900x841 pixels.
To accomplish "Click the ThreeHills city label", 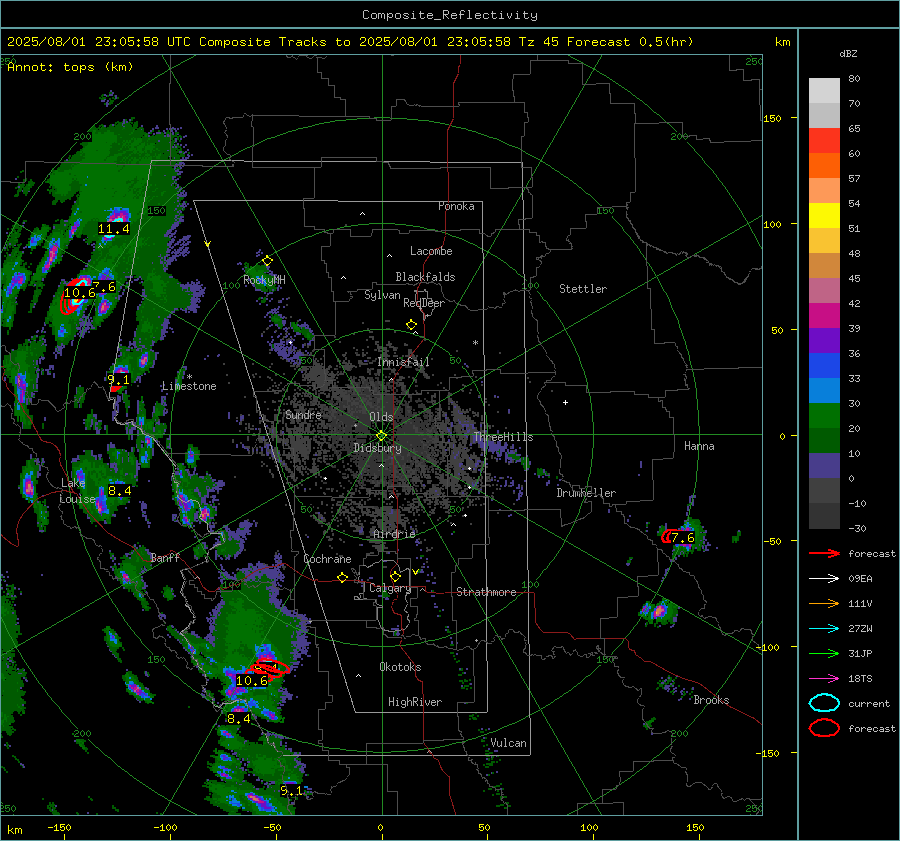I will click(x=503, y=437).
